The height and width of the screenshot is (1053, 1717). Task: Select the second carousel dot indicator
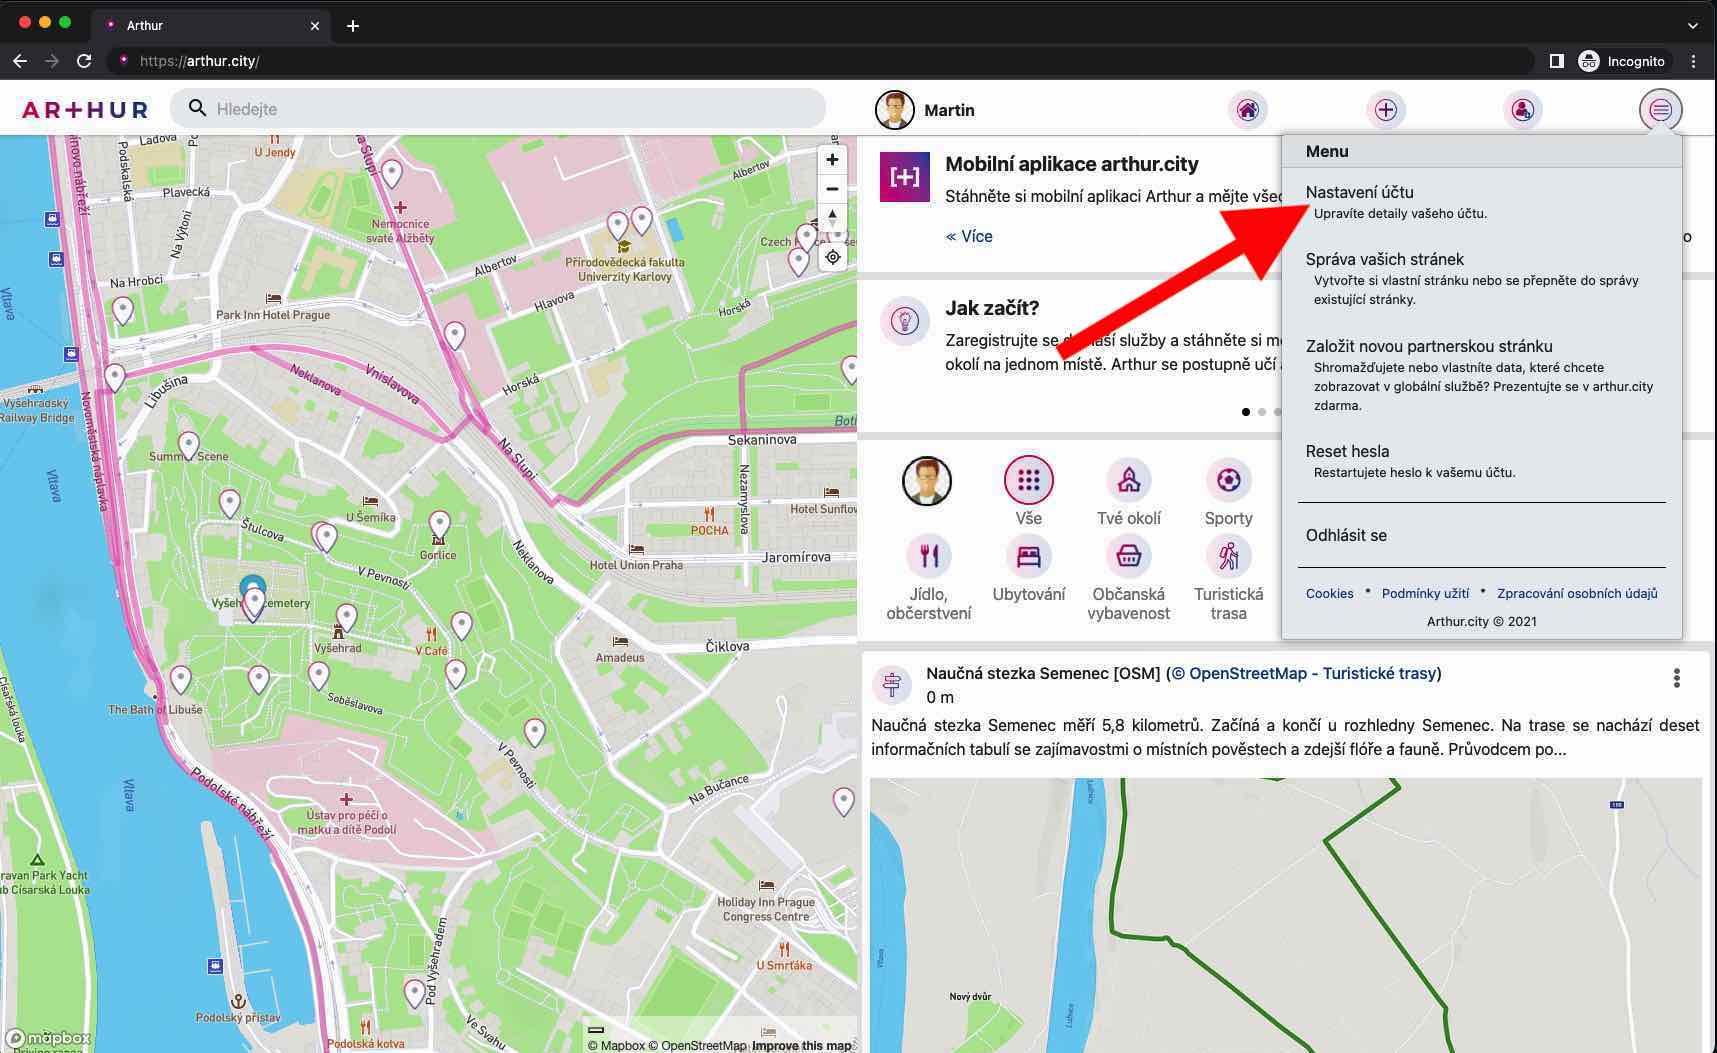[x=1262, y=412]
